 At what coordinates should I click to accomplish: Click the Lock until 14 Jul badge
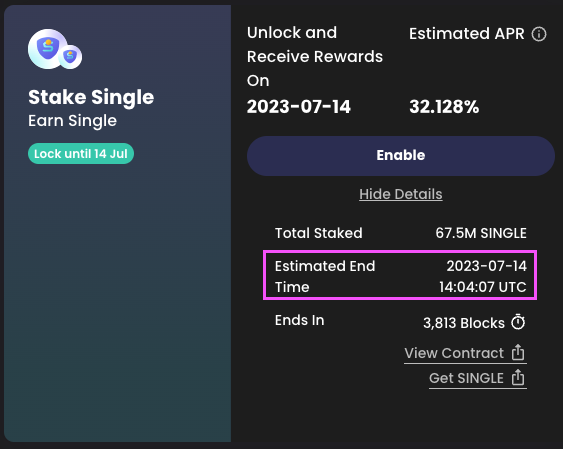[x=81, y=154]
